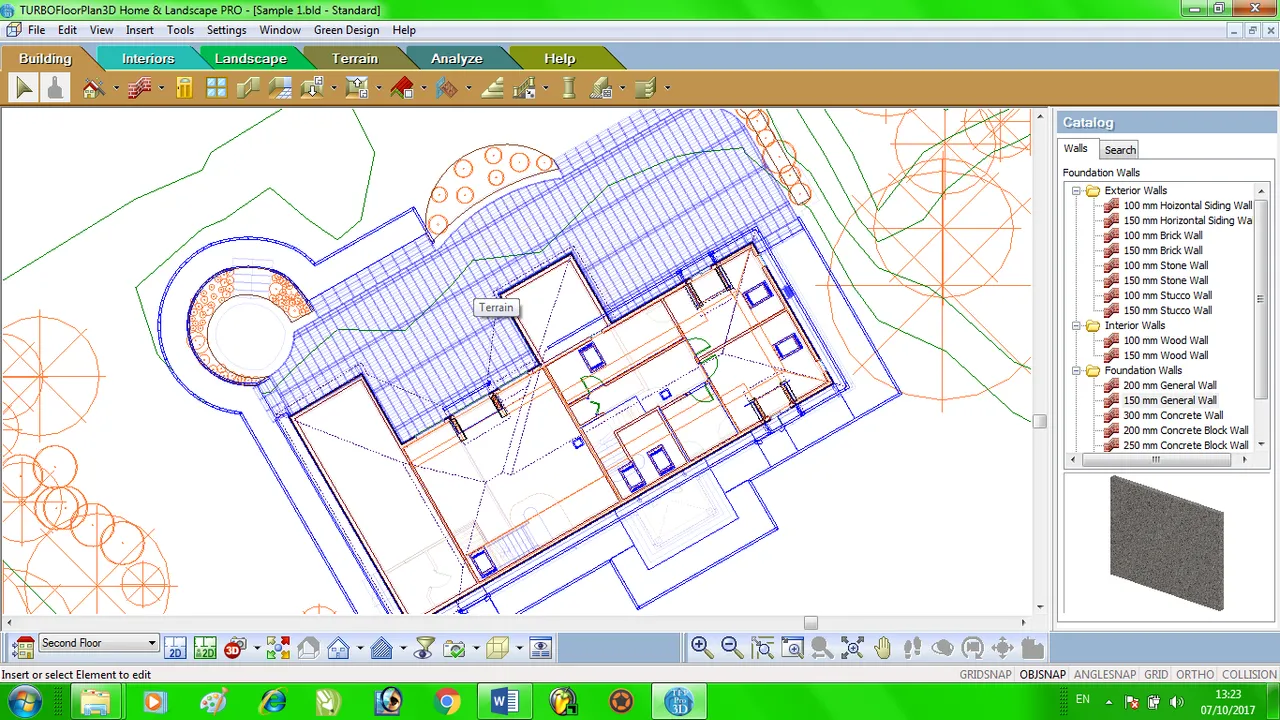Select the railing and stairs tool
This screenshot has width=1280, height=720.
524,88
